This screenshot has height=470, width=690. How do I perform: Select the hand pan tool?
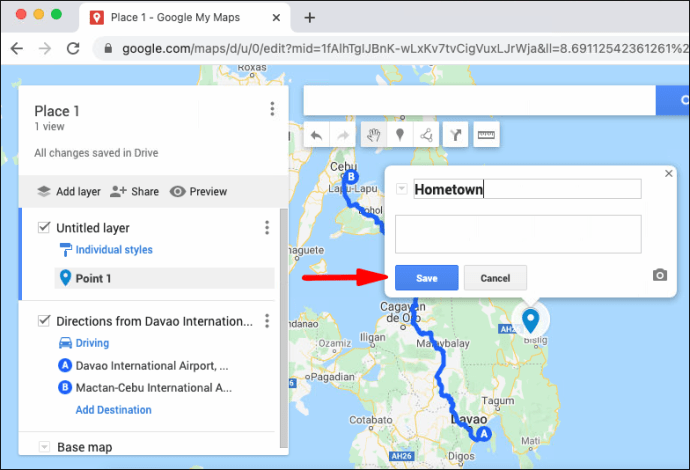pyautogui.click(x=373, y=135)
